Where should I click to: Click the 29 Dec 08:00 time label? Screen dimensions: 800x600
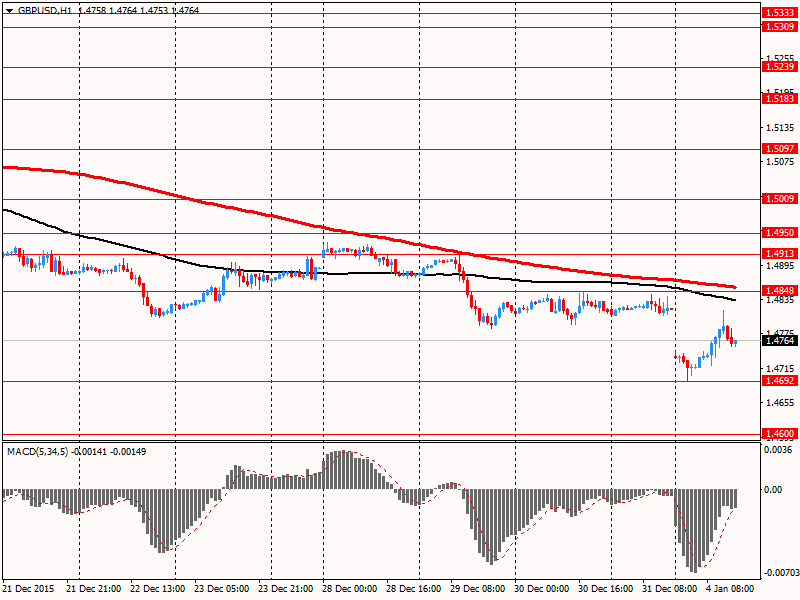tap(478, 588)
